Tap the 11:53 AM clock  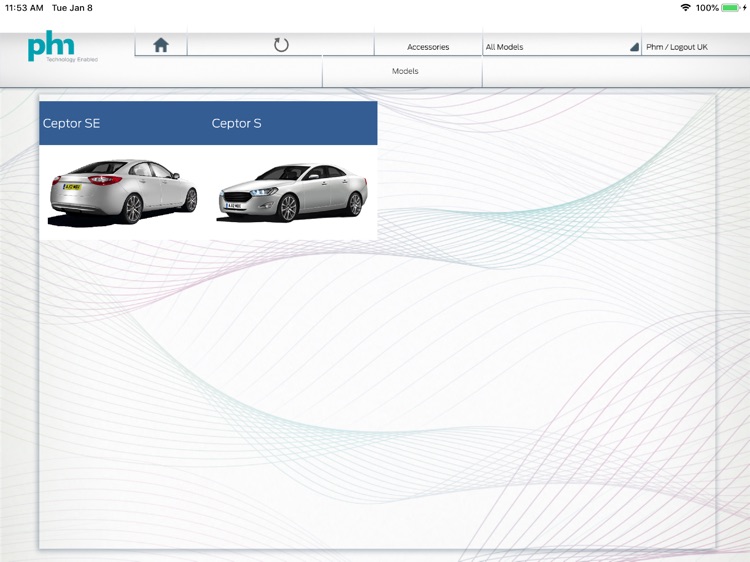pyautogui.click(x=24, y=8)
